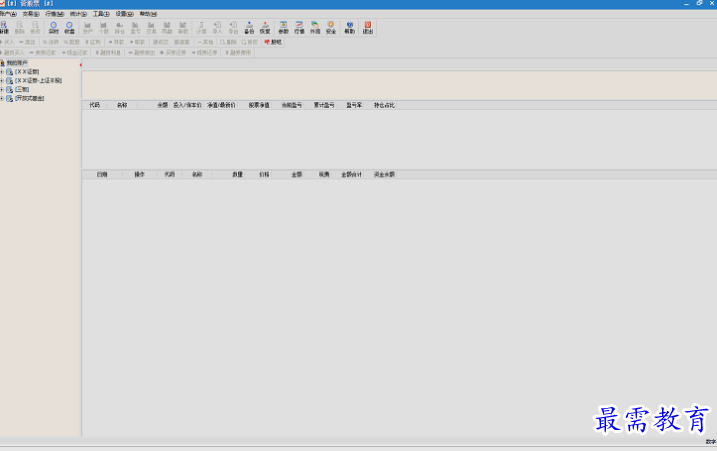Click the red icon button ending the second toolbar row
This screenshot has width=717, height=451.
[x=273, y=42]
